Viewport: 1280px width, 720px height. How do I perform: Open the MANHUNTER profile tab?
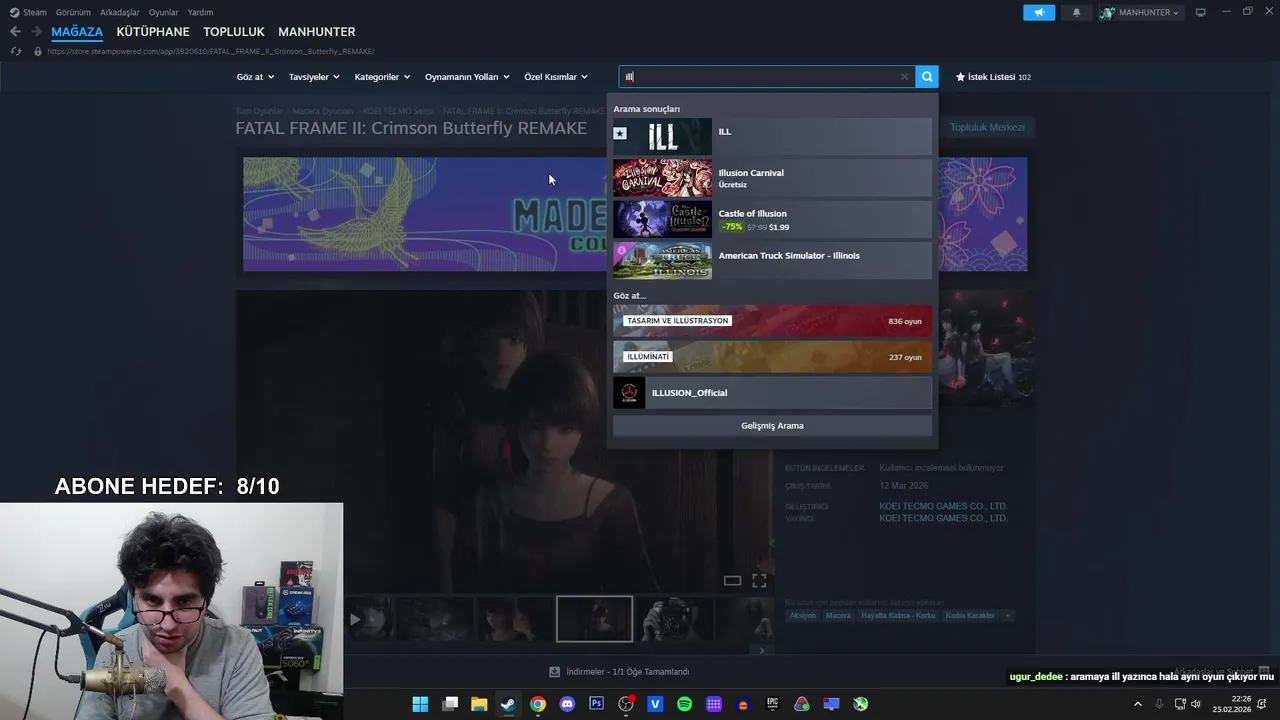317,32
